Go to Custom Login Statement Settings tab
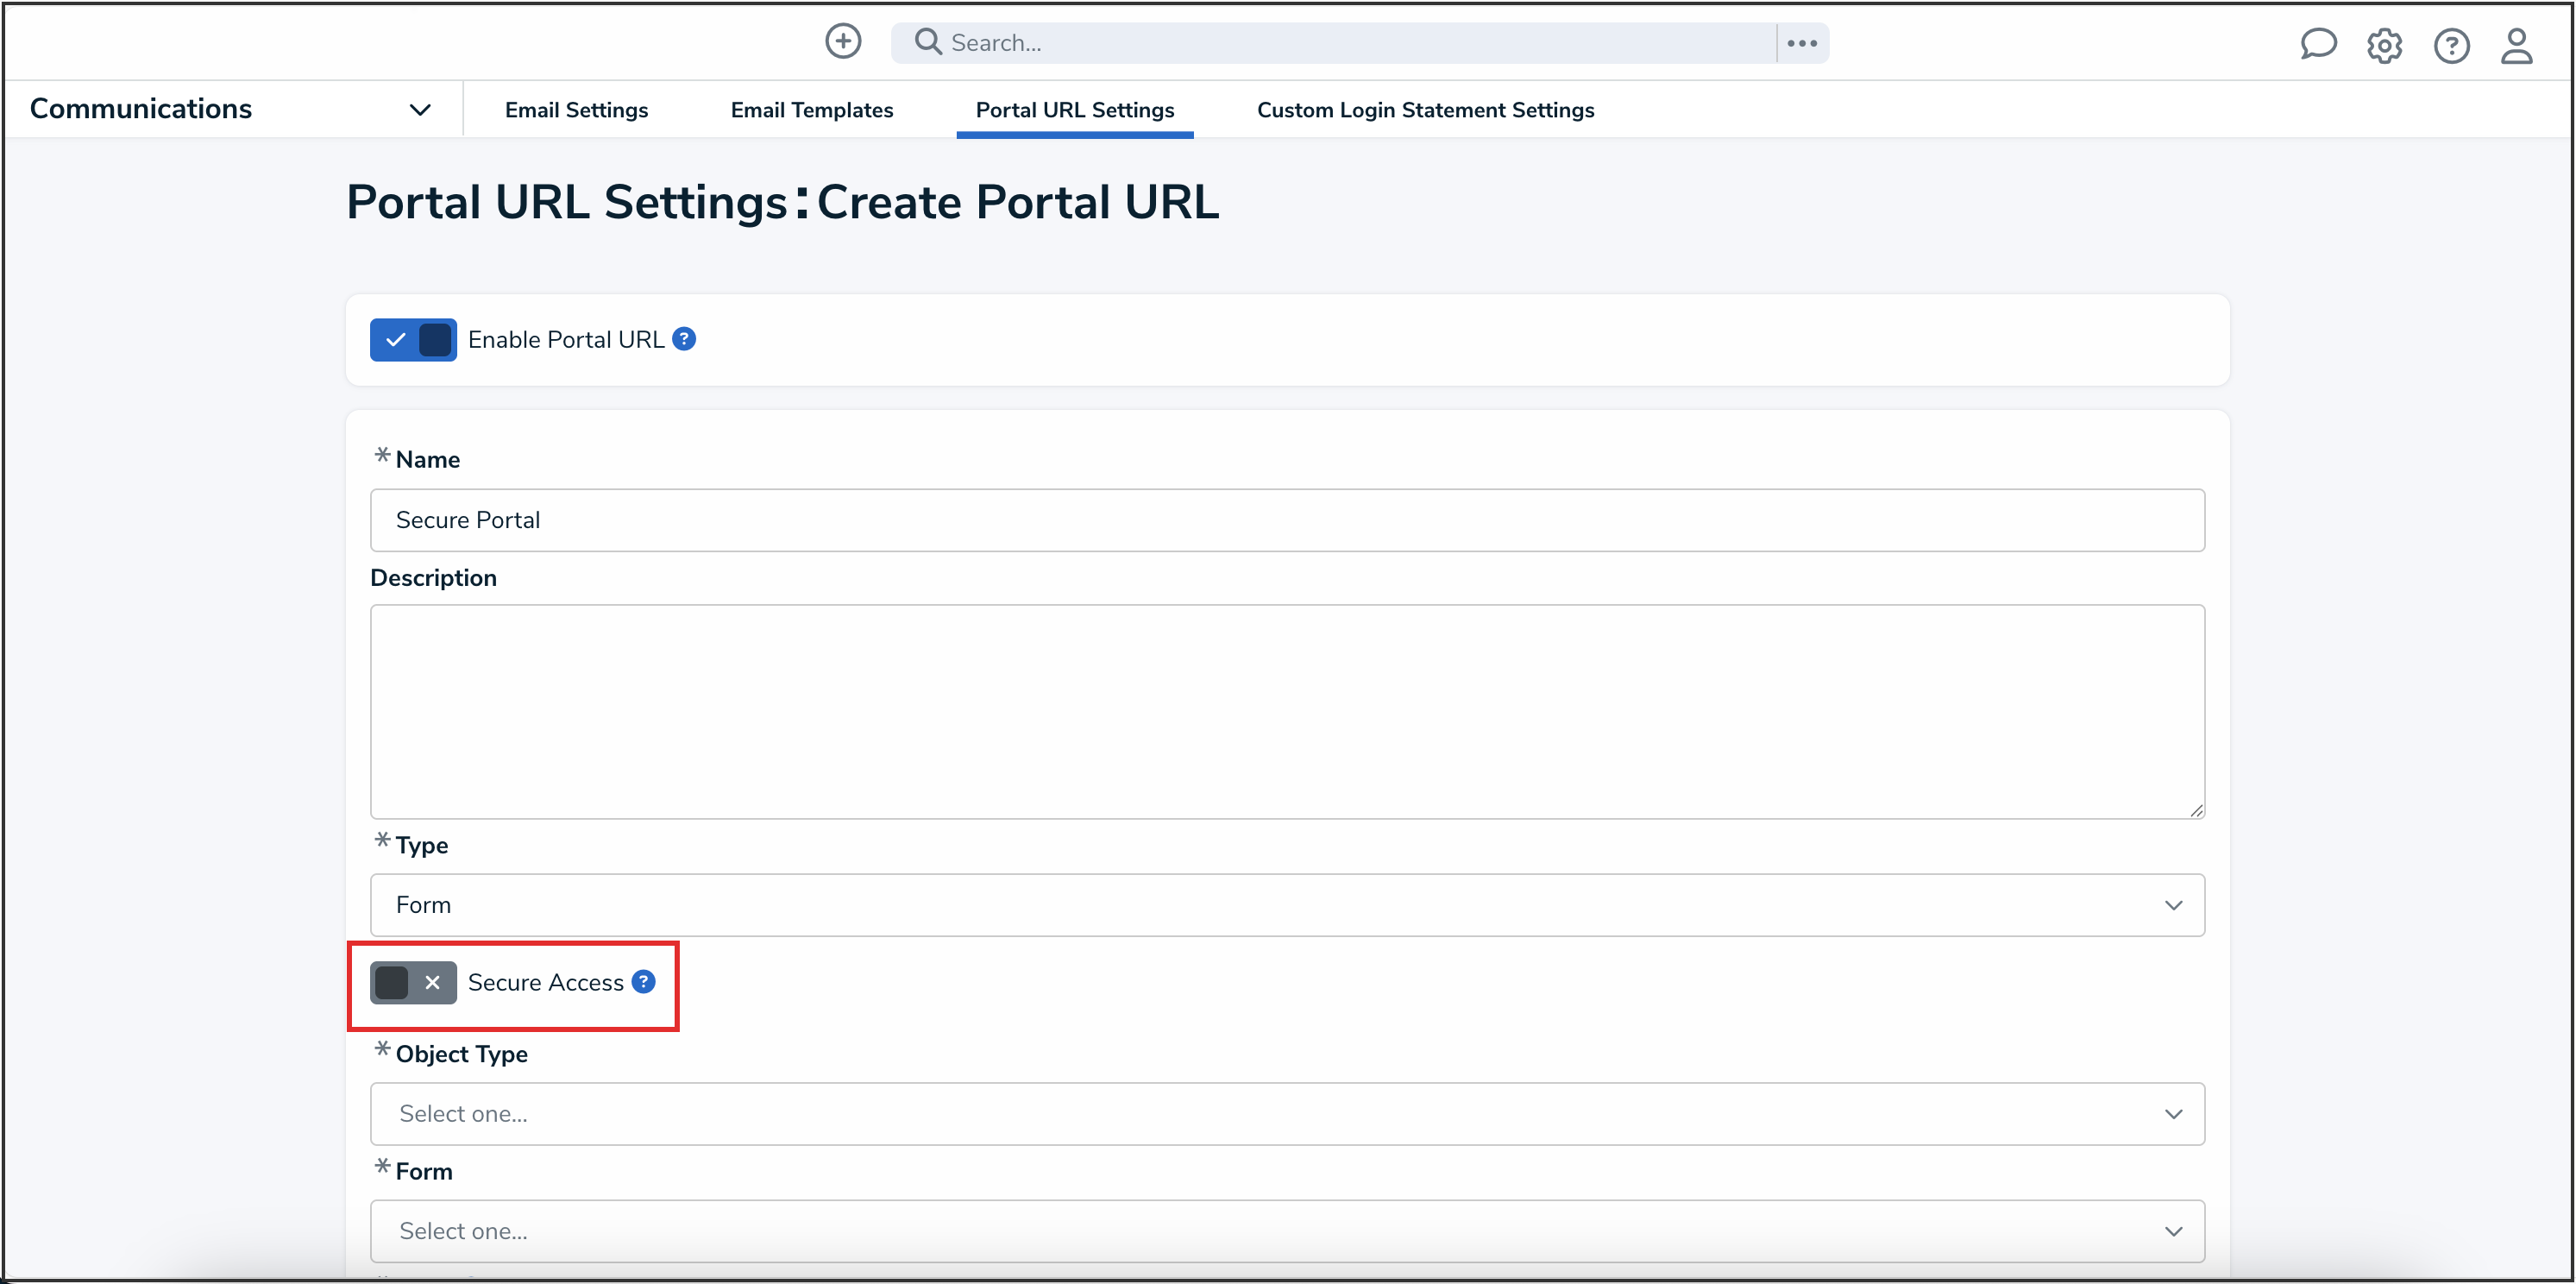2576x1284 pixels. [1425, 110]
